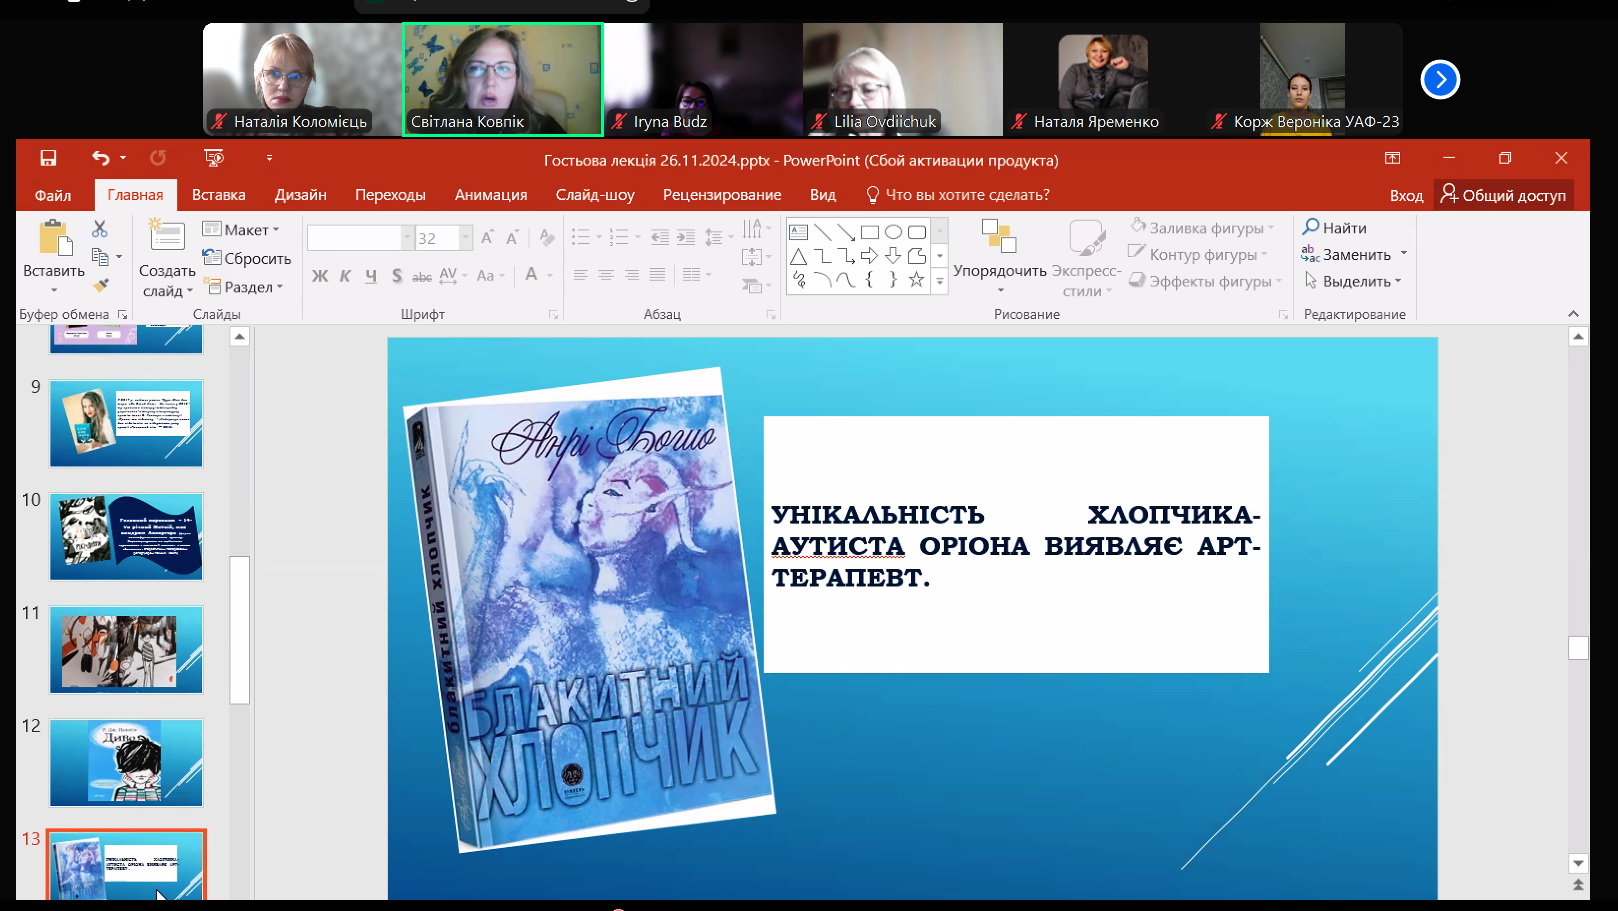Viewport: 1618px width, 911px height.
Task: Toggle strikethrough abc formatting
Action: point(422,276)
